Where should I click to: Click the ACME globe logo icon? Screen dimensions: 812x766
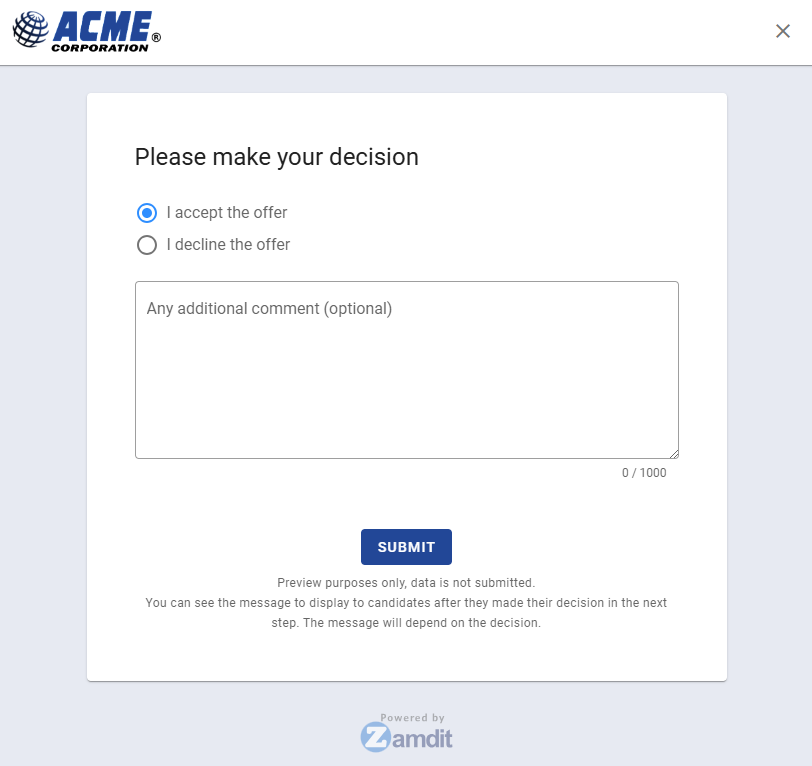[30, 30]
